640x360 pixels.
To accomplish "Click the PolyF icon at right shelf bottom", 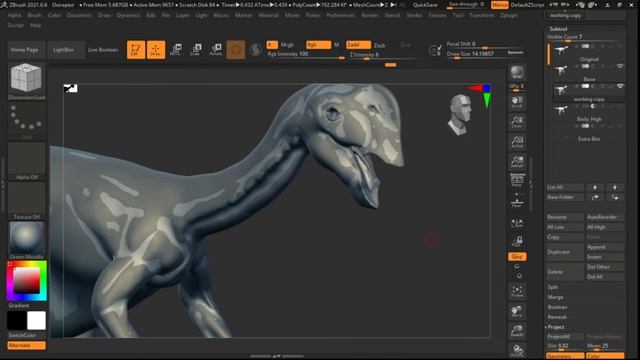I will (517, 351).
